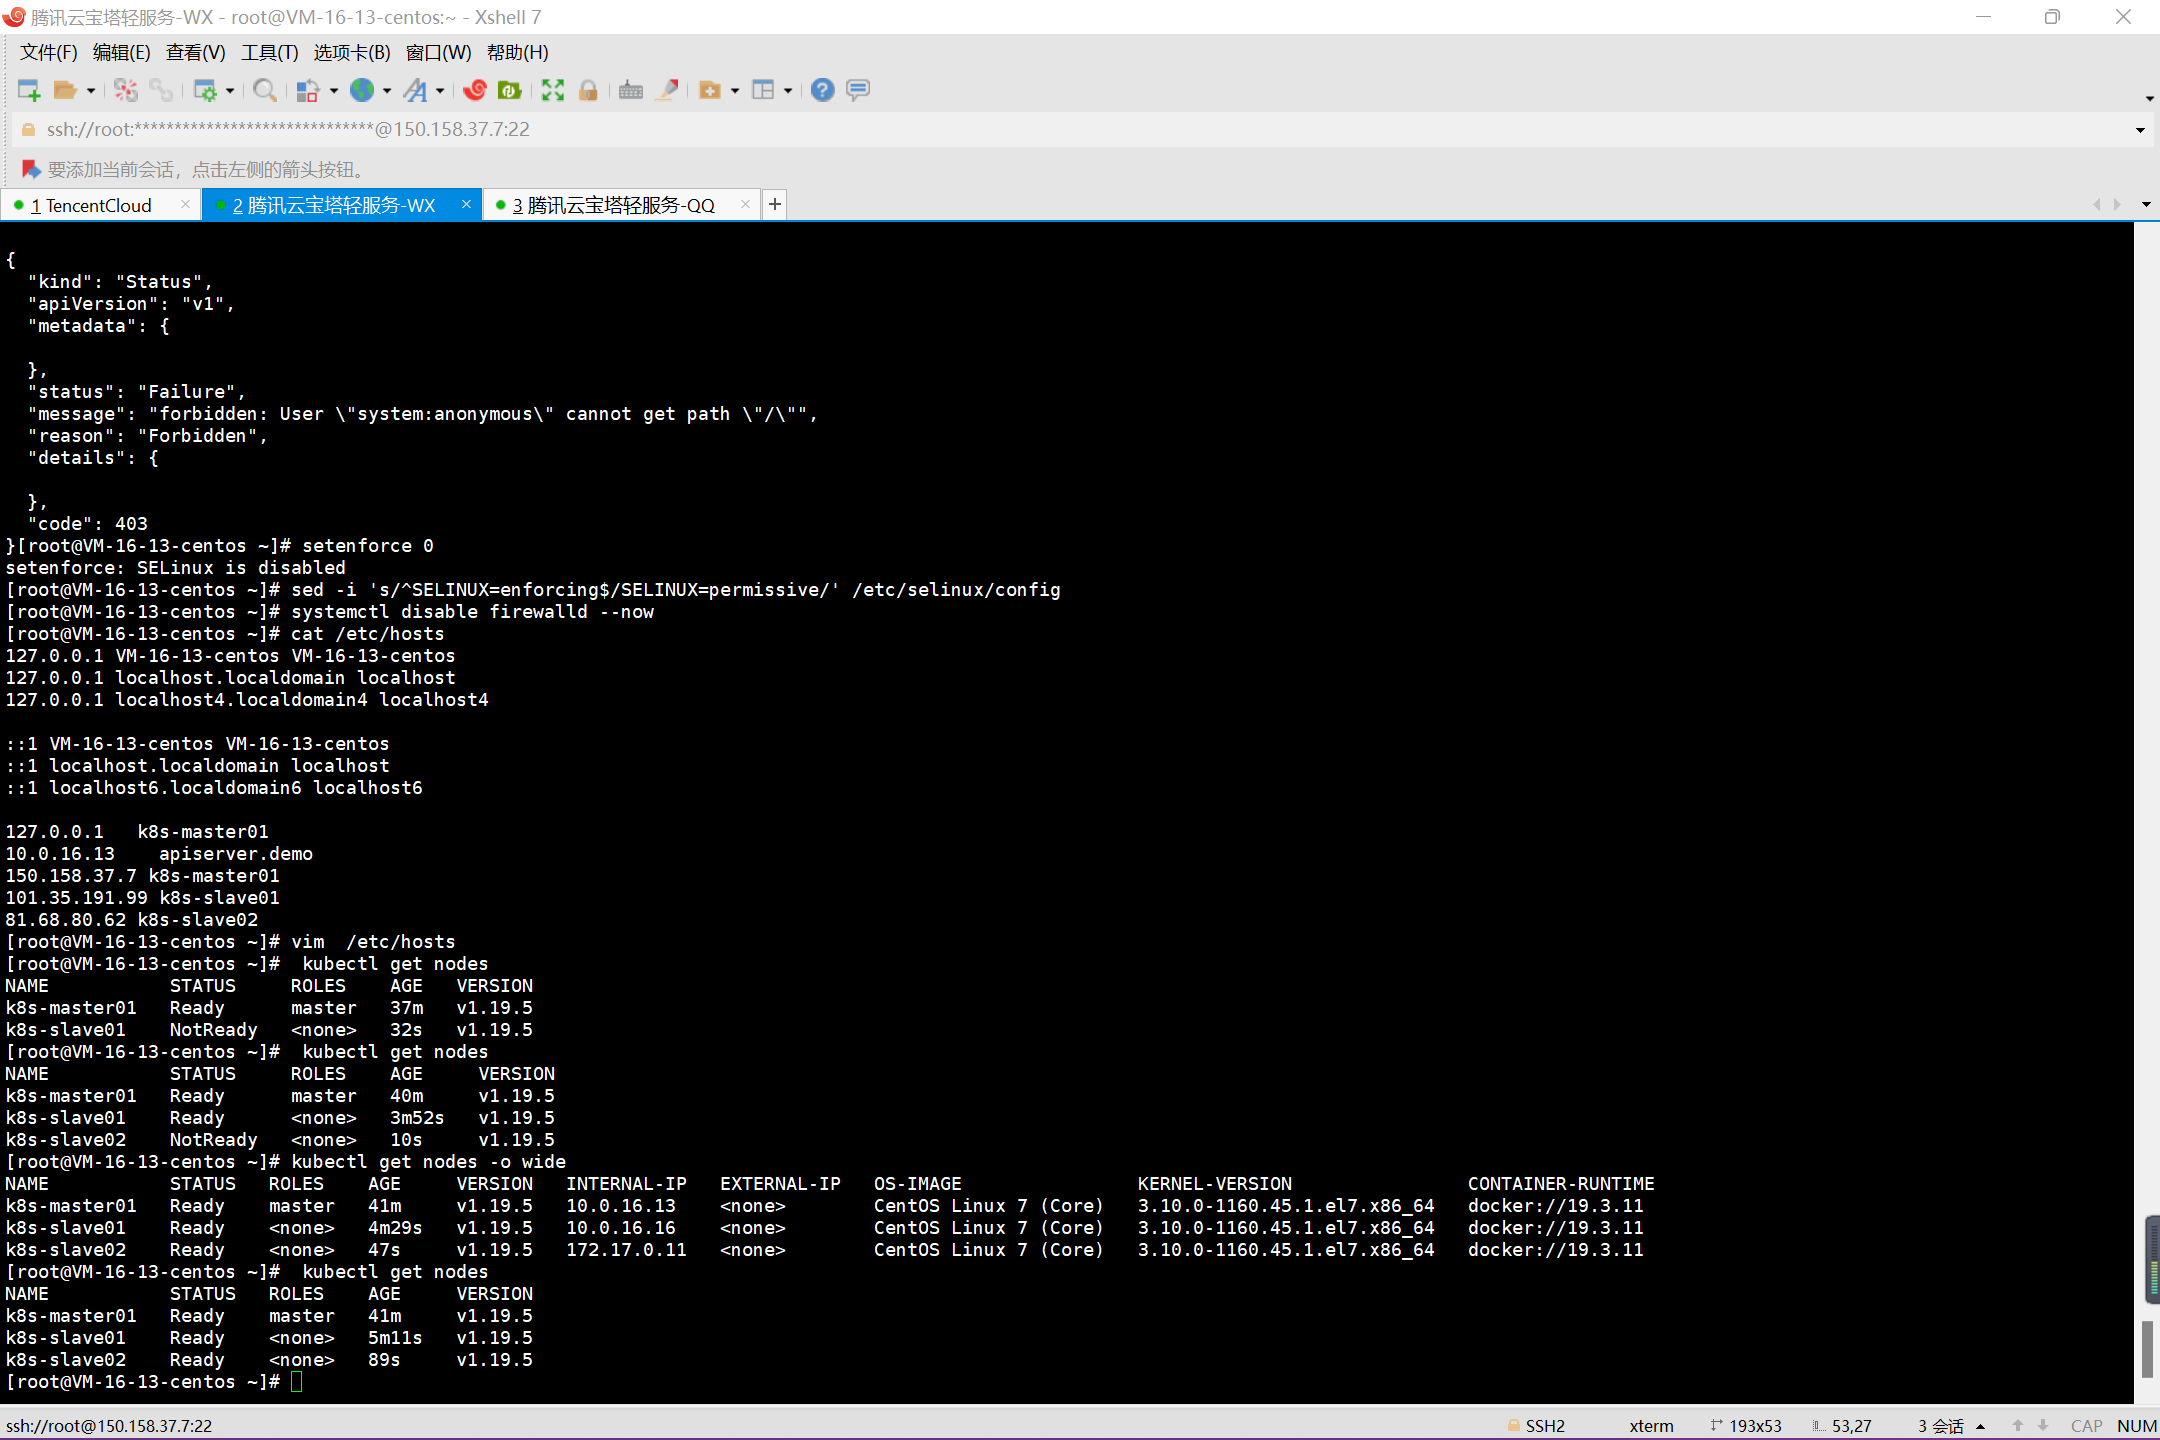The width and height of the screenshot is (2160, 1440).
Task: Open the 工具(T) menu
Action: pyautogui.click(x=268, y=52)
